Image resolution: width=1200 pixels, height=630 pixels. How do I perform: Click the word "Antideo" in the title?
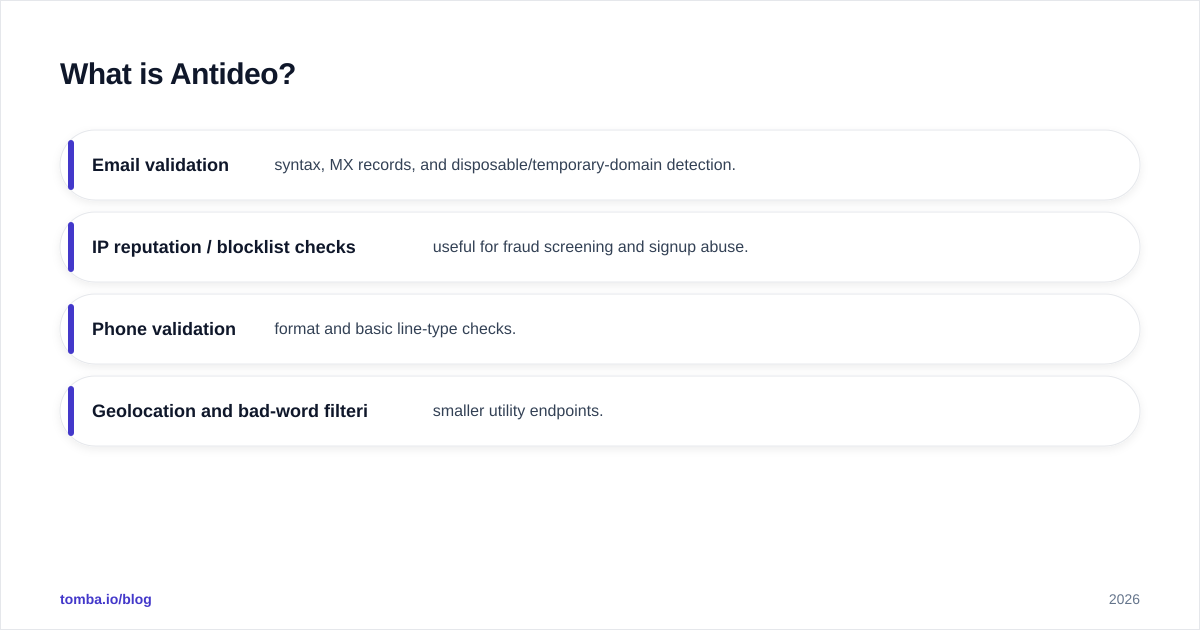coord(233,74)
